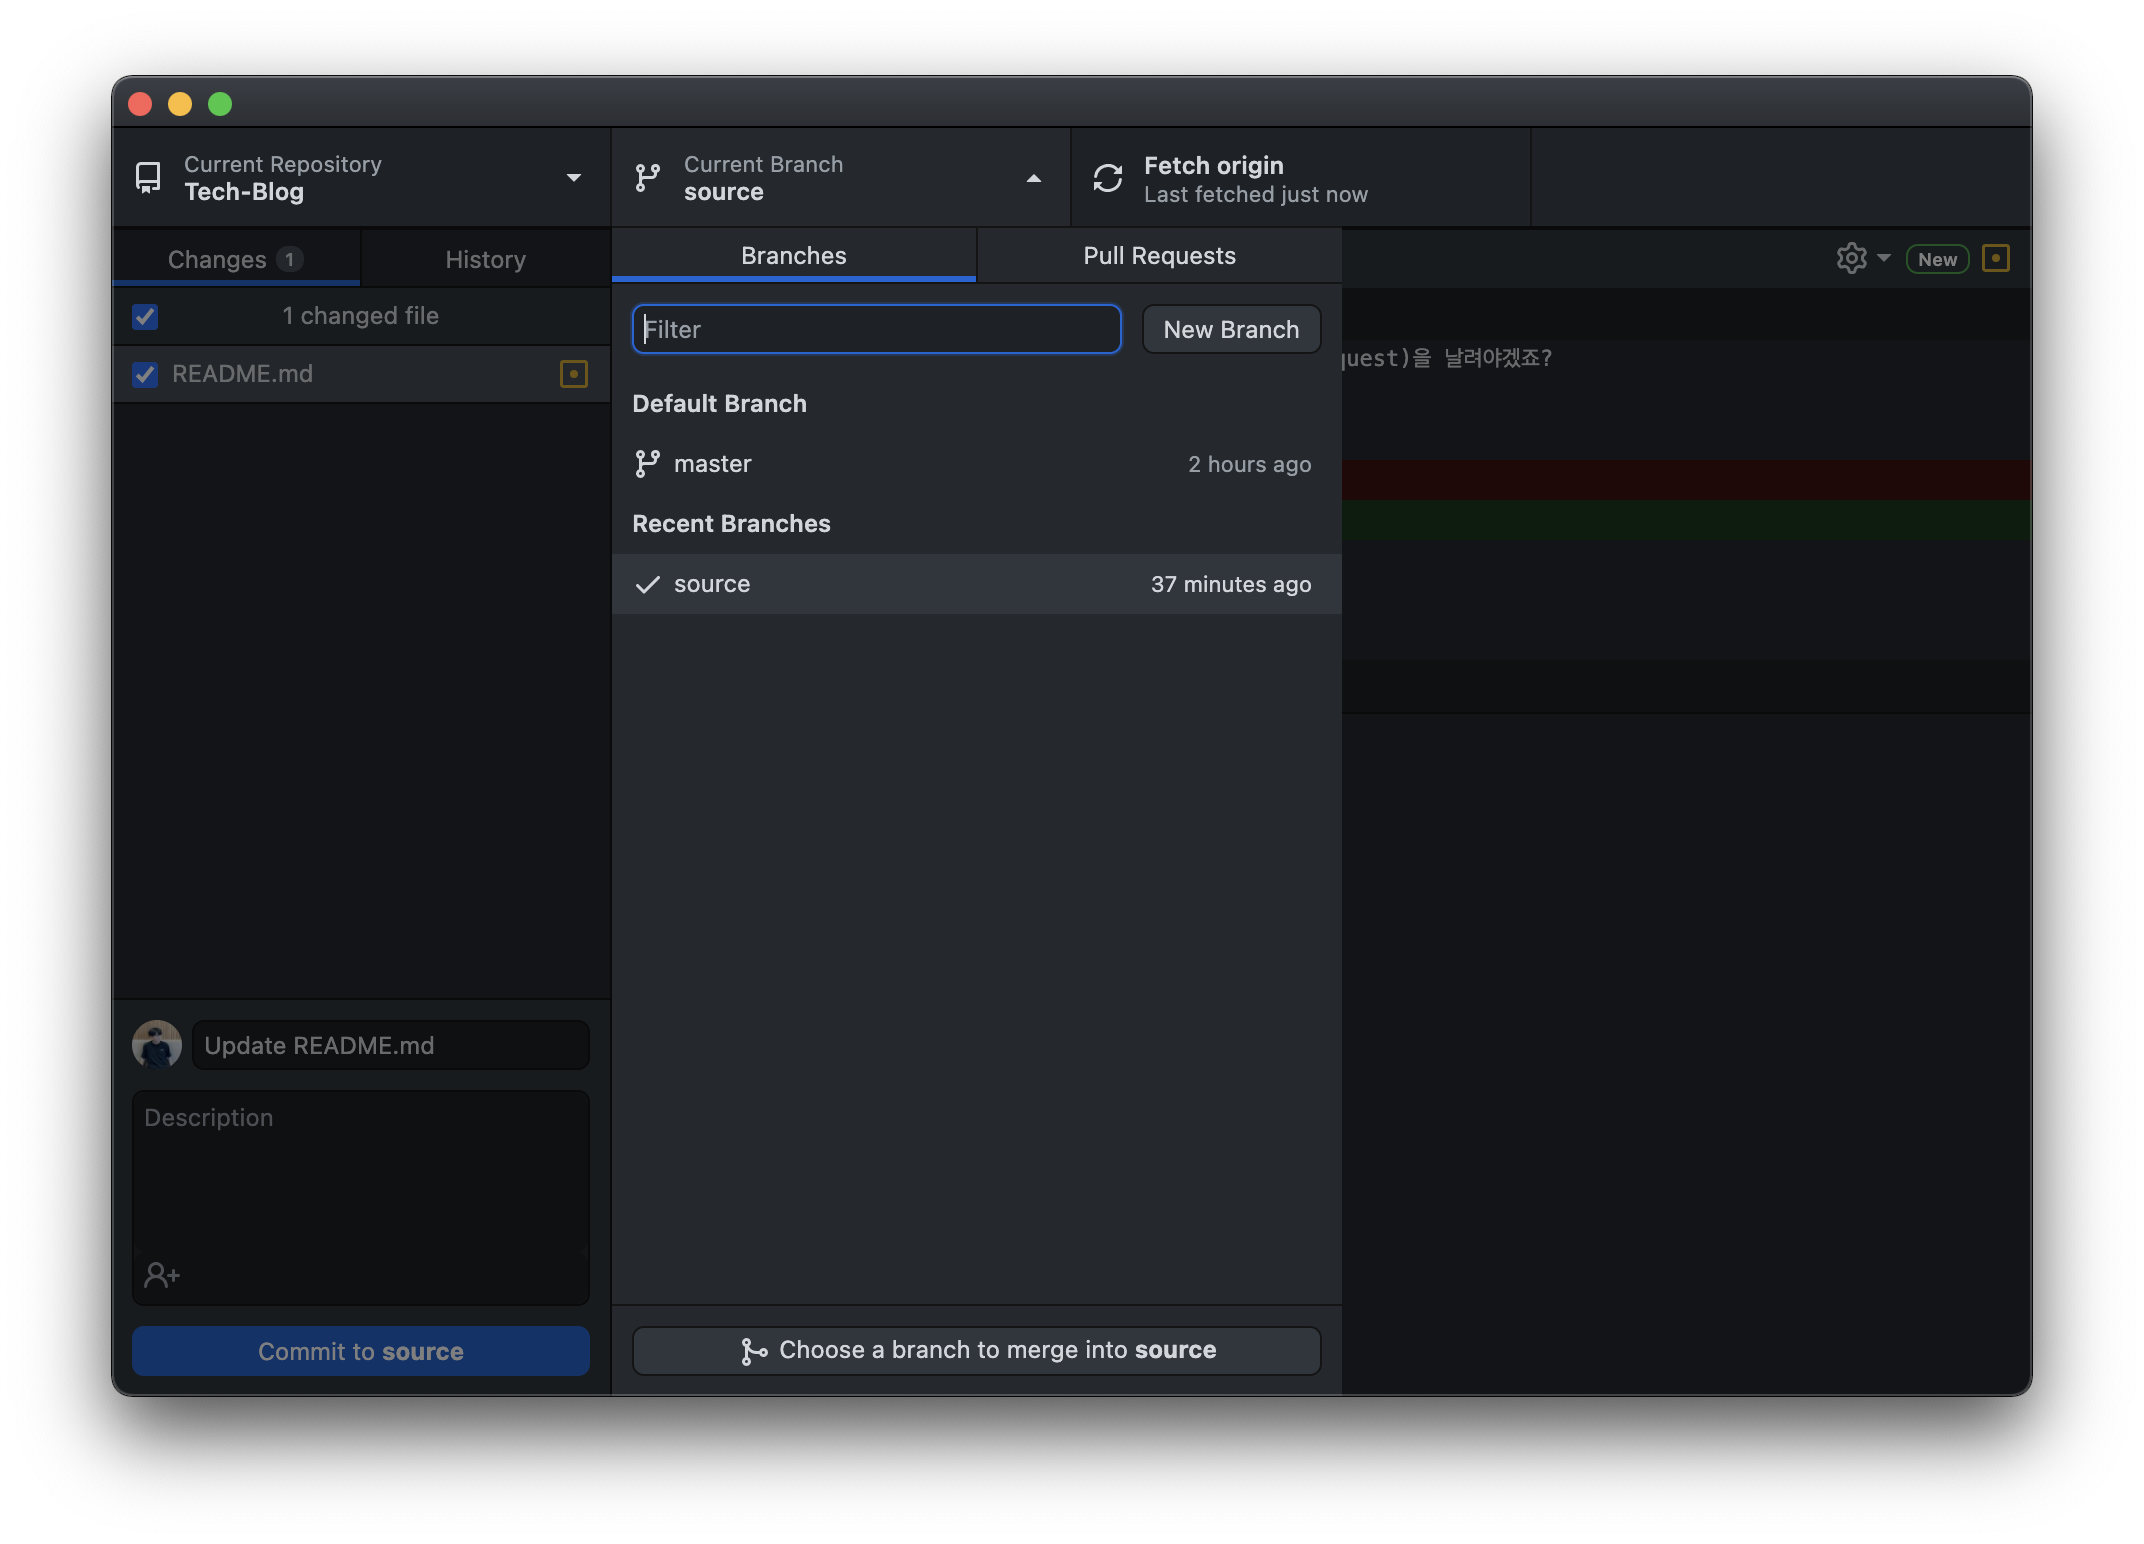This screenshot has width=2144, height=1544.
Task: Click the repository book icon beside Tech-Blog
Action: pos(148,177)
